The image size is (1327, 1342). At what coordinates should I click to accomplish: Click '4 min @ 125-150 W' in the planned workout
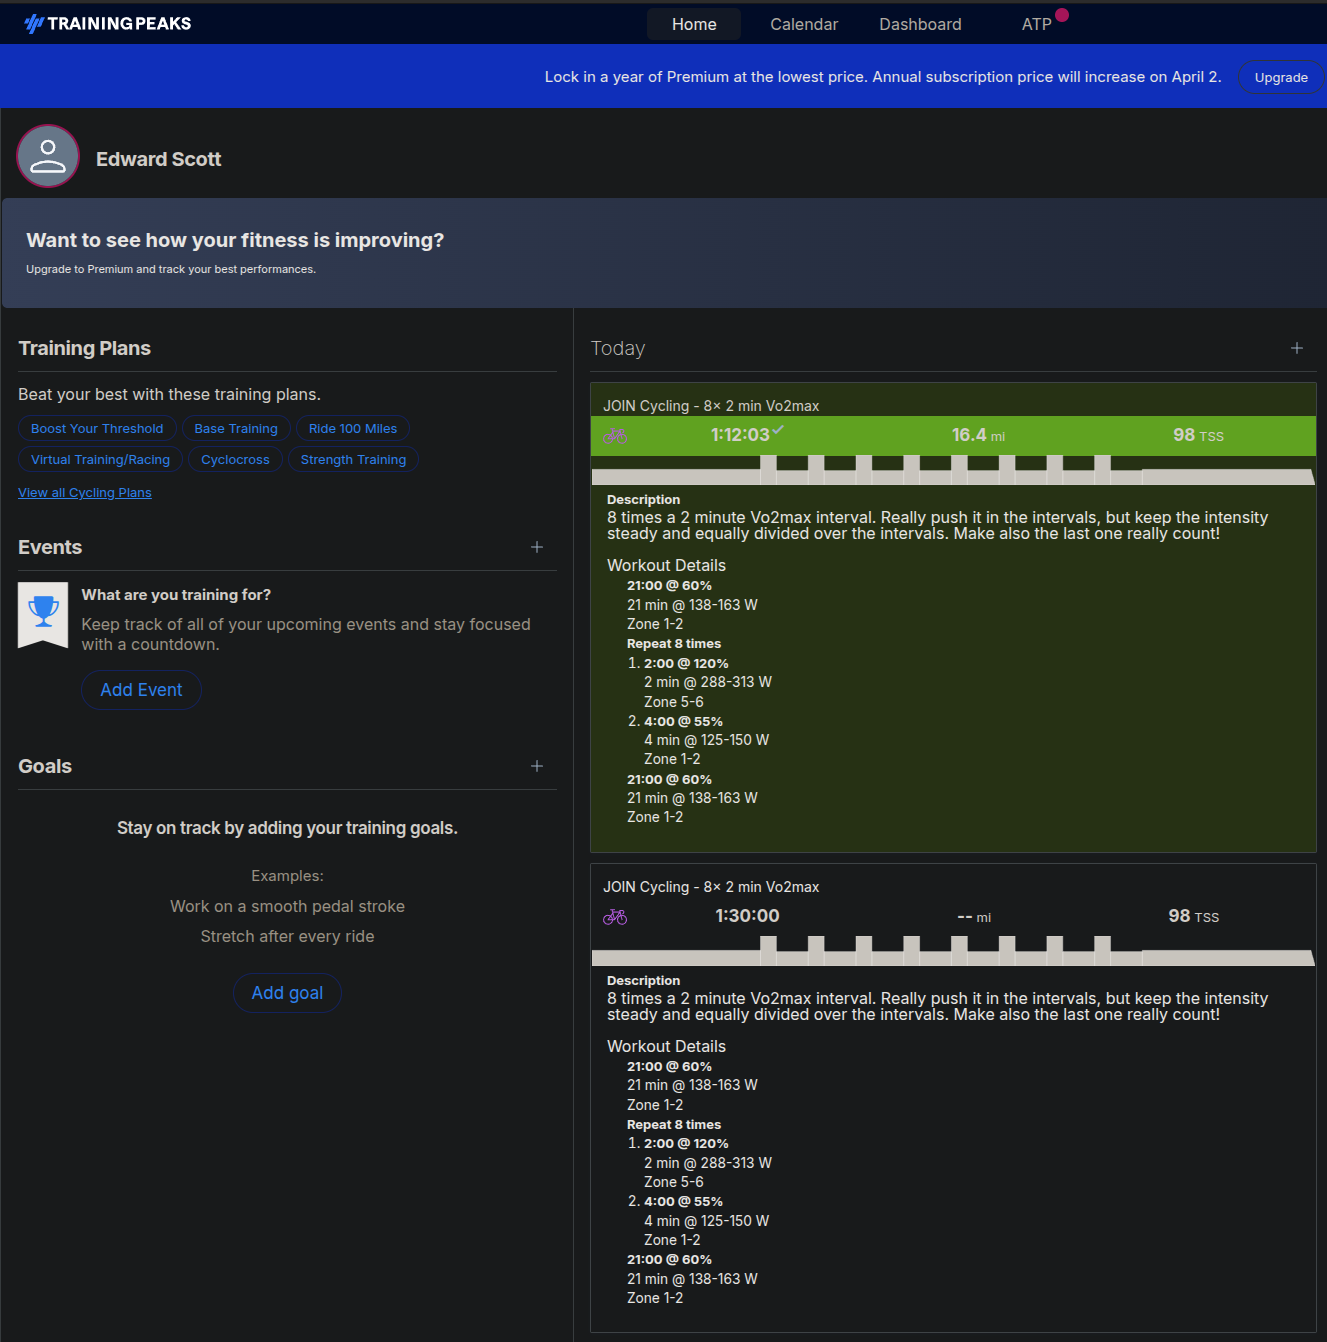pos(706,1221)
